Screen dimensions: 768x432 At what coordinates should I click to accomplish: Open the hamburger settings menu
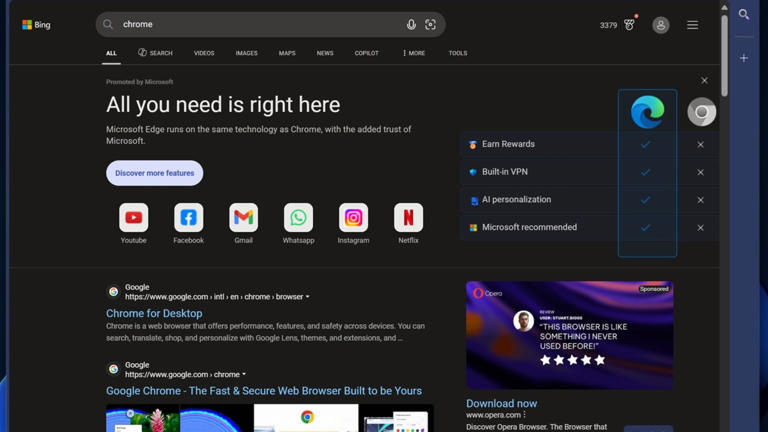point(692,25)
